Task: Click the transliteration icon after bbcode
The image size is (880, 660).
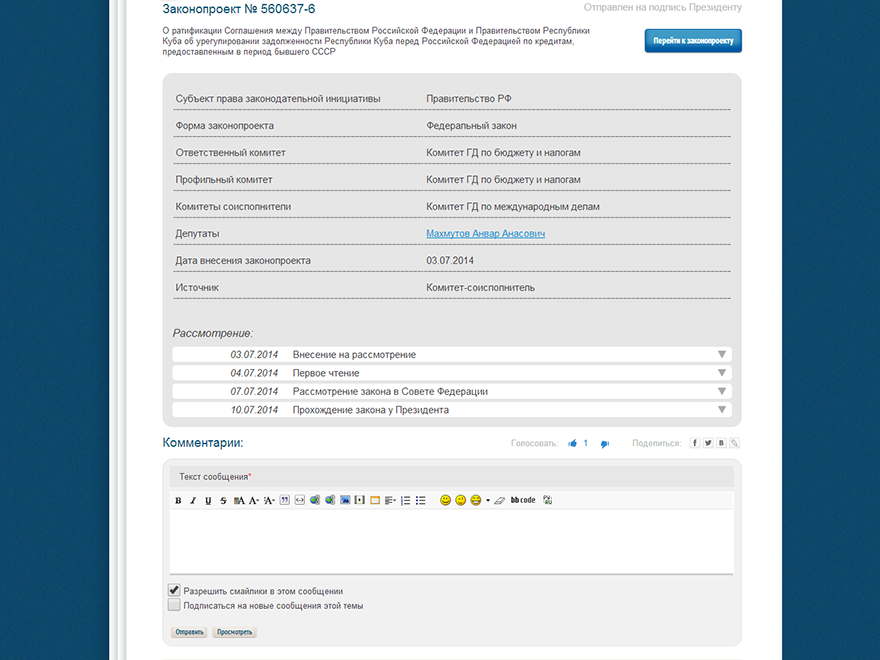Action: [x=548, y=500]
